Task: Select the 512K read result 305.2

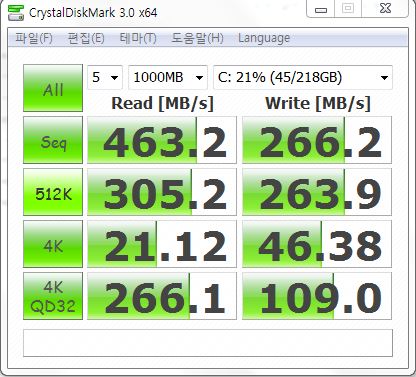Action: point(162,192)
